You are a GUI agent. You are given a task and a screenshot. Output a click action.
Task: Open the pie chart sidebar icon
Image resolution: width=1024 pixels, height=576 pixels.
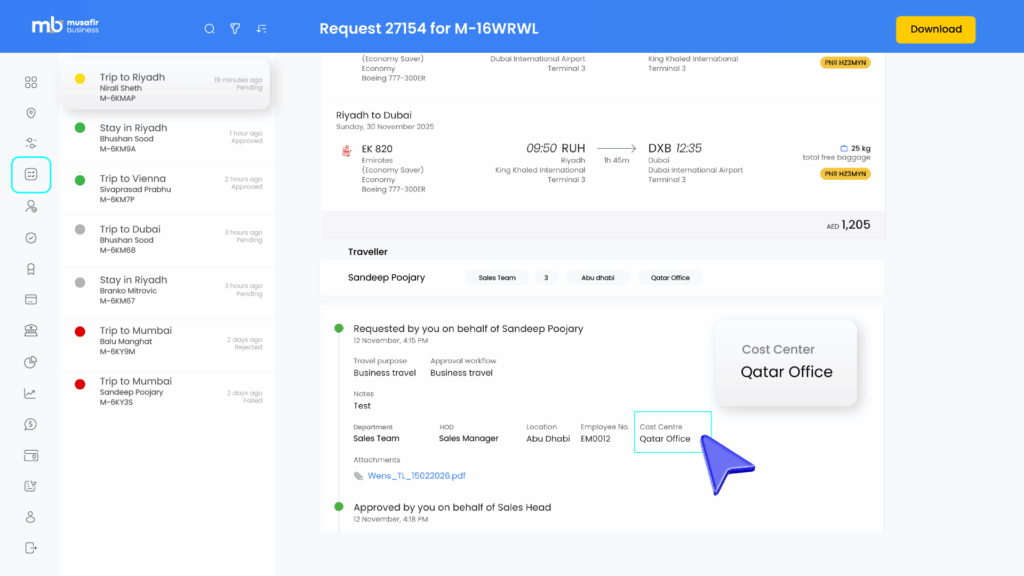[x=31, y=362]
